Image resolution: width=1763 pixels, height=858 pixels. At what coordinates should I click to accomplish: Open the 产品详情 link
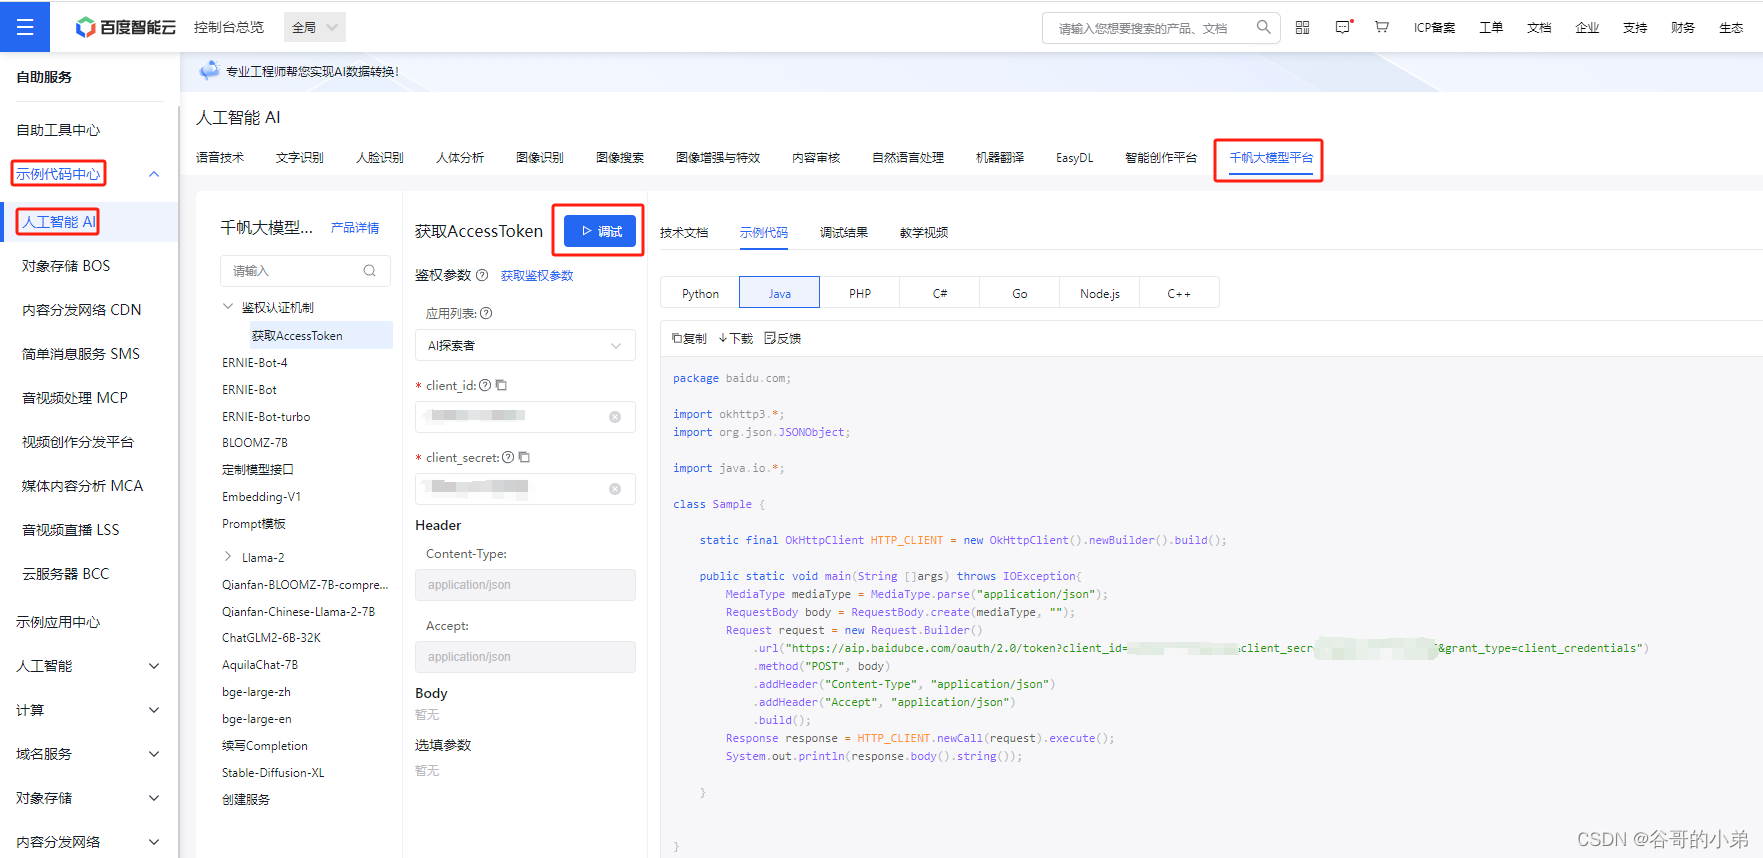[x=355, y=228]
